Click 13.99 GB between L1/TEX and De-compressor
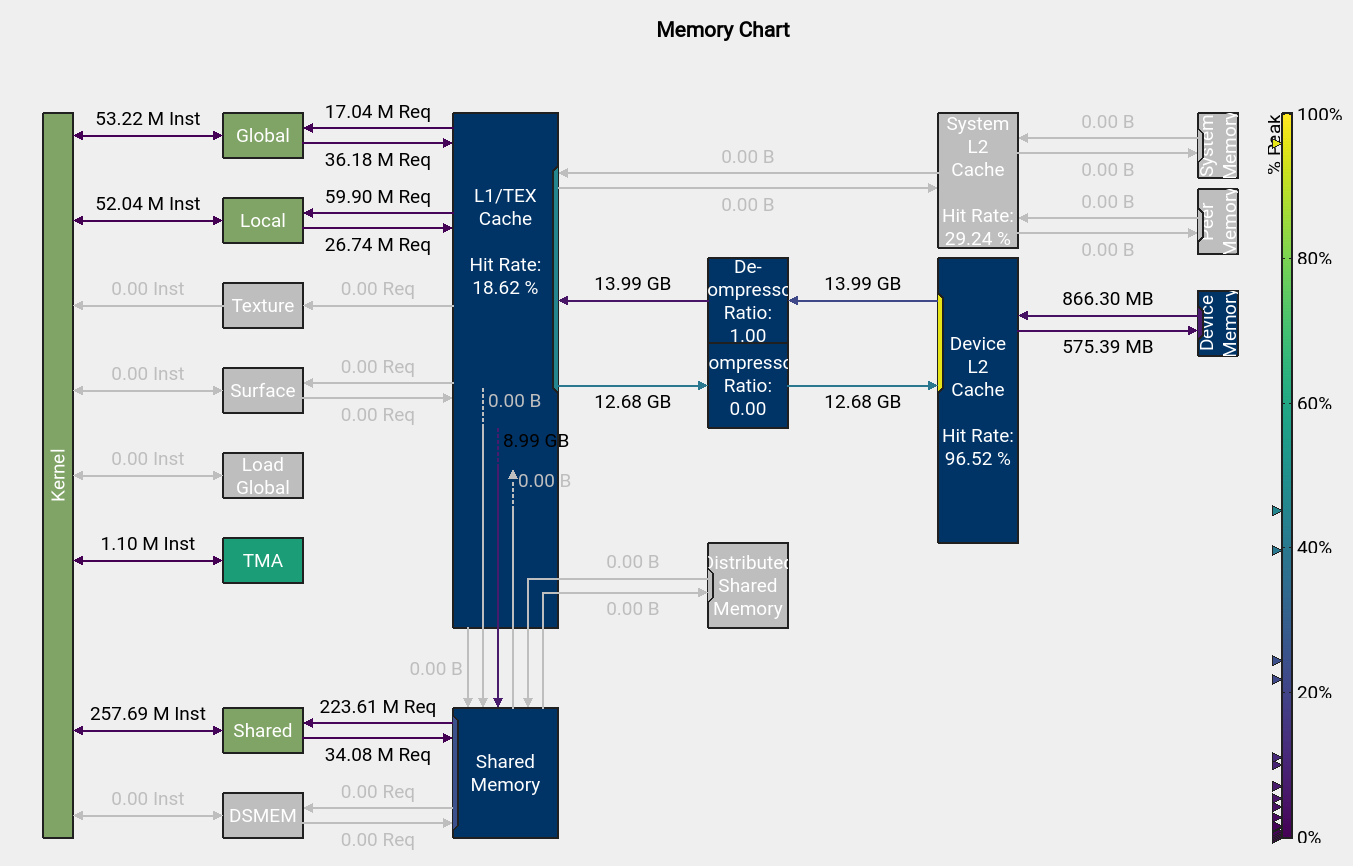The image size is (1353, 866). click(633, 284)
